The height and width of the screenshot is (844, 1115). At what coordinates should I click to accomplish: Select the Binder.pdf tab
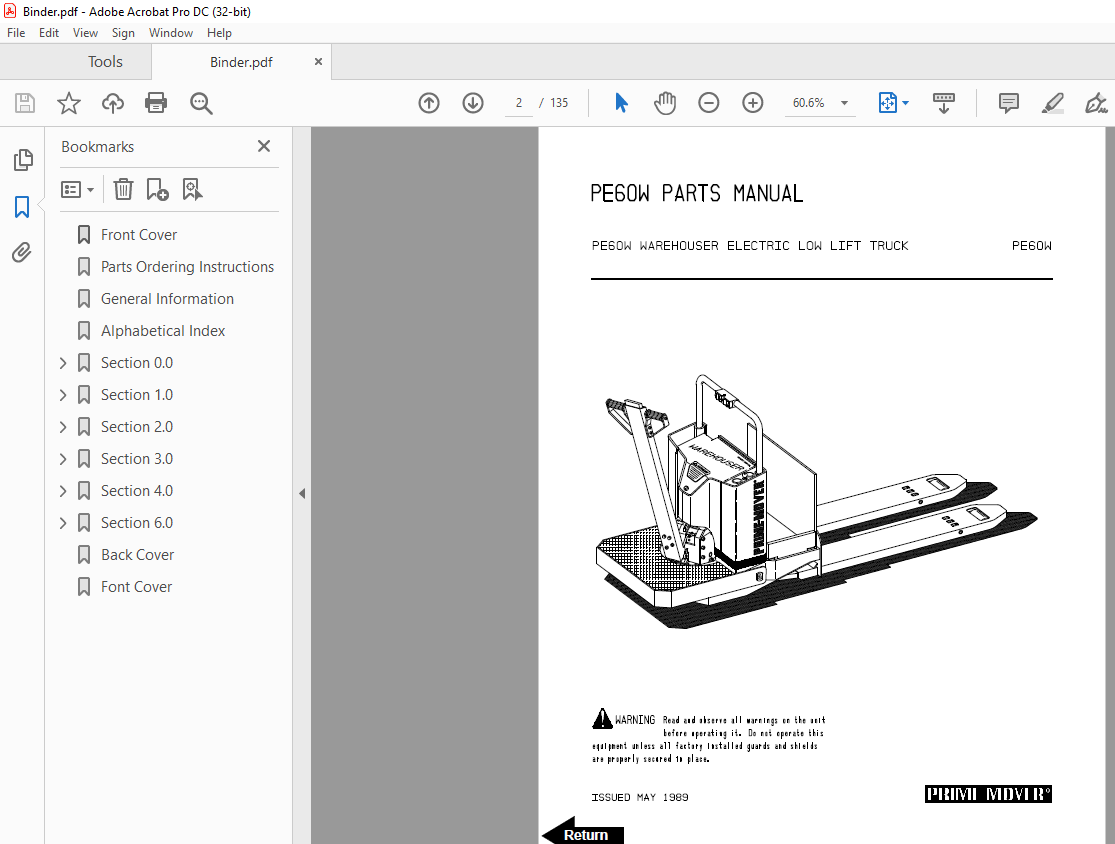[x=241, y=62]
